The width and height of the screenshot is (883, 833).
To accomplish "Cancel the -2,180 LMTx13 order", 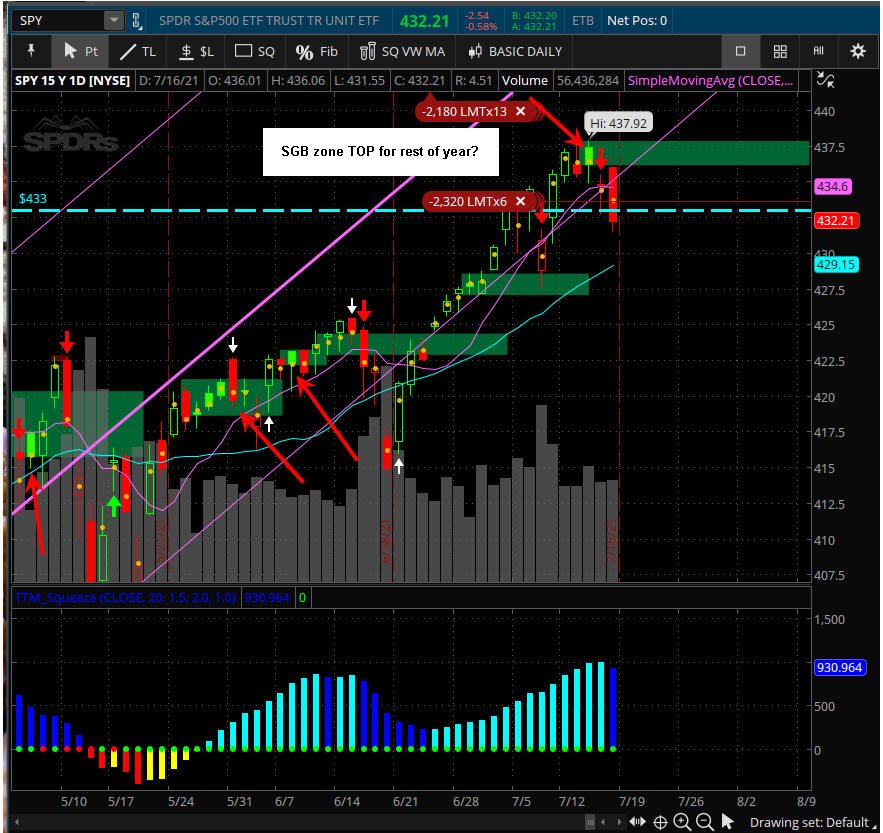I will coord(521,111).
